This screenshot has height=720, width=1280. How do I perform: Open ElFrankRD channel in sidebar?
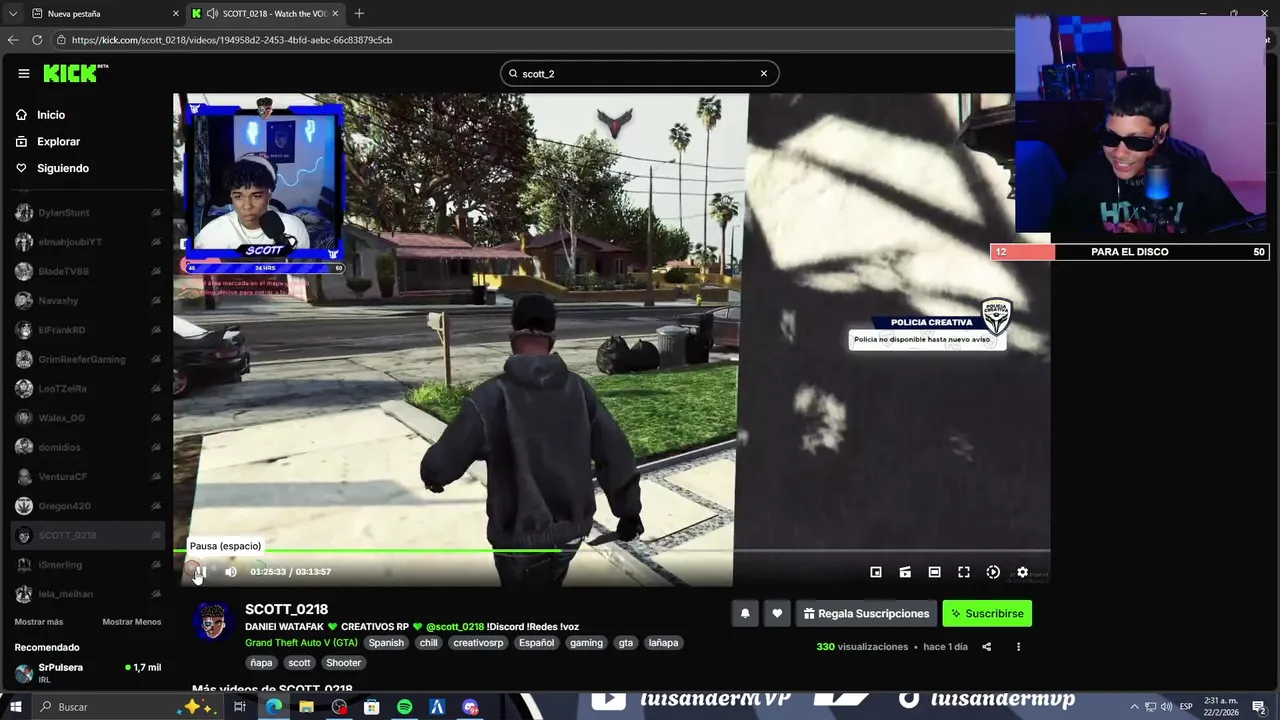pyautogui.click(x=88, y=330)
